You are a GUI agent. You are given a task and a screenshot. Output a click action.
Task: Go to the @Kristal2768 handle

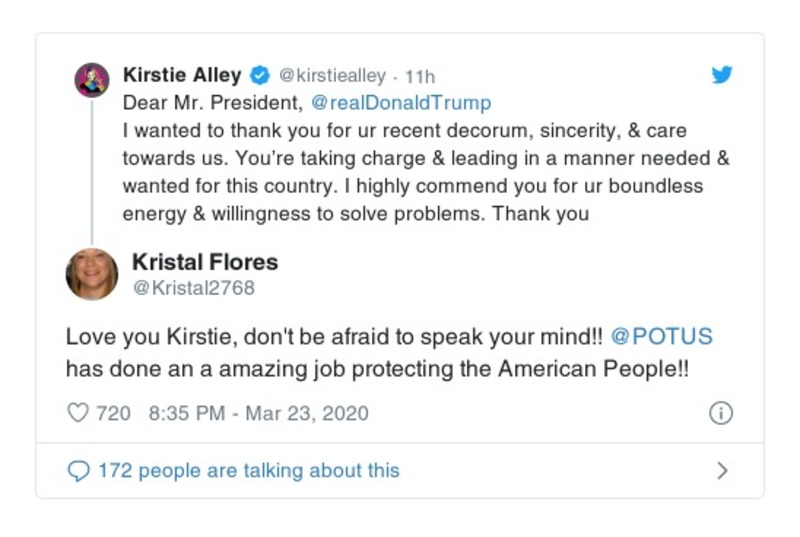pyautogui.click(x=193, y=288)
